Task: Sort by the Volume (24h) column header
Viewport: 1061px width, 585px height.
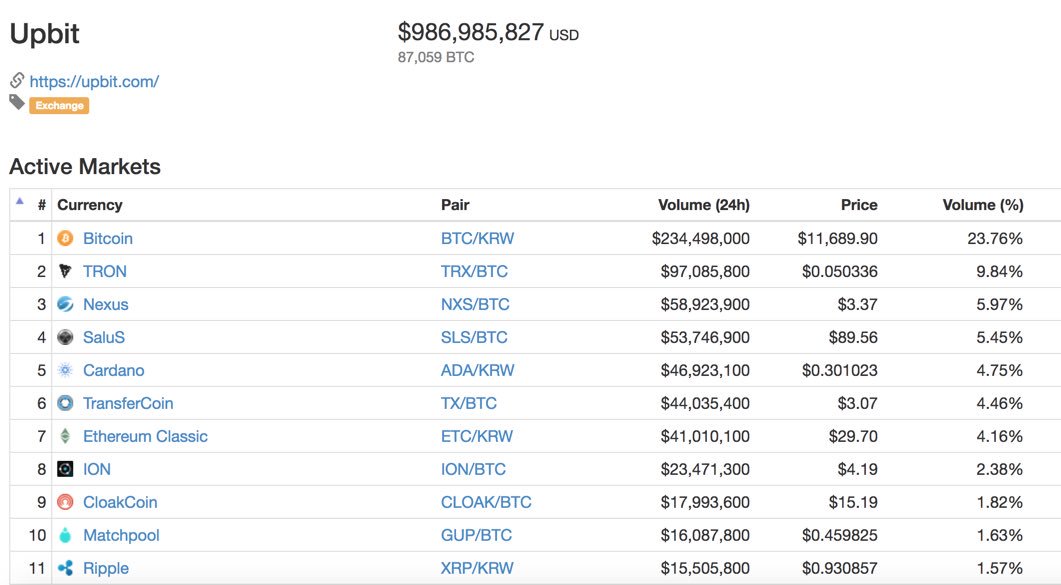Action: point(704,205)
